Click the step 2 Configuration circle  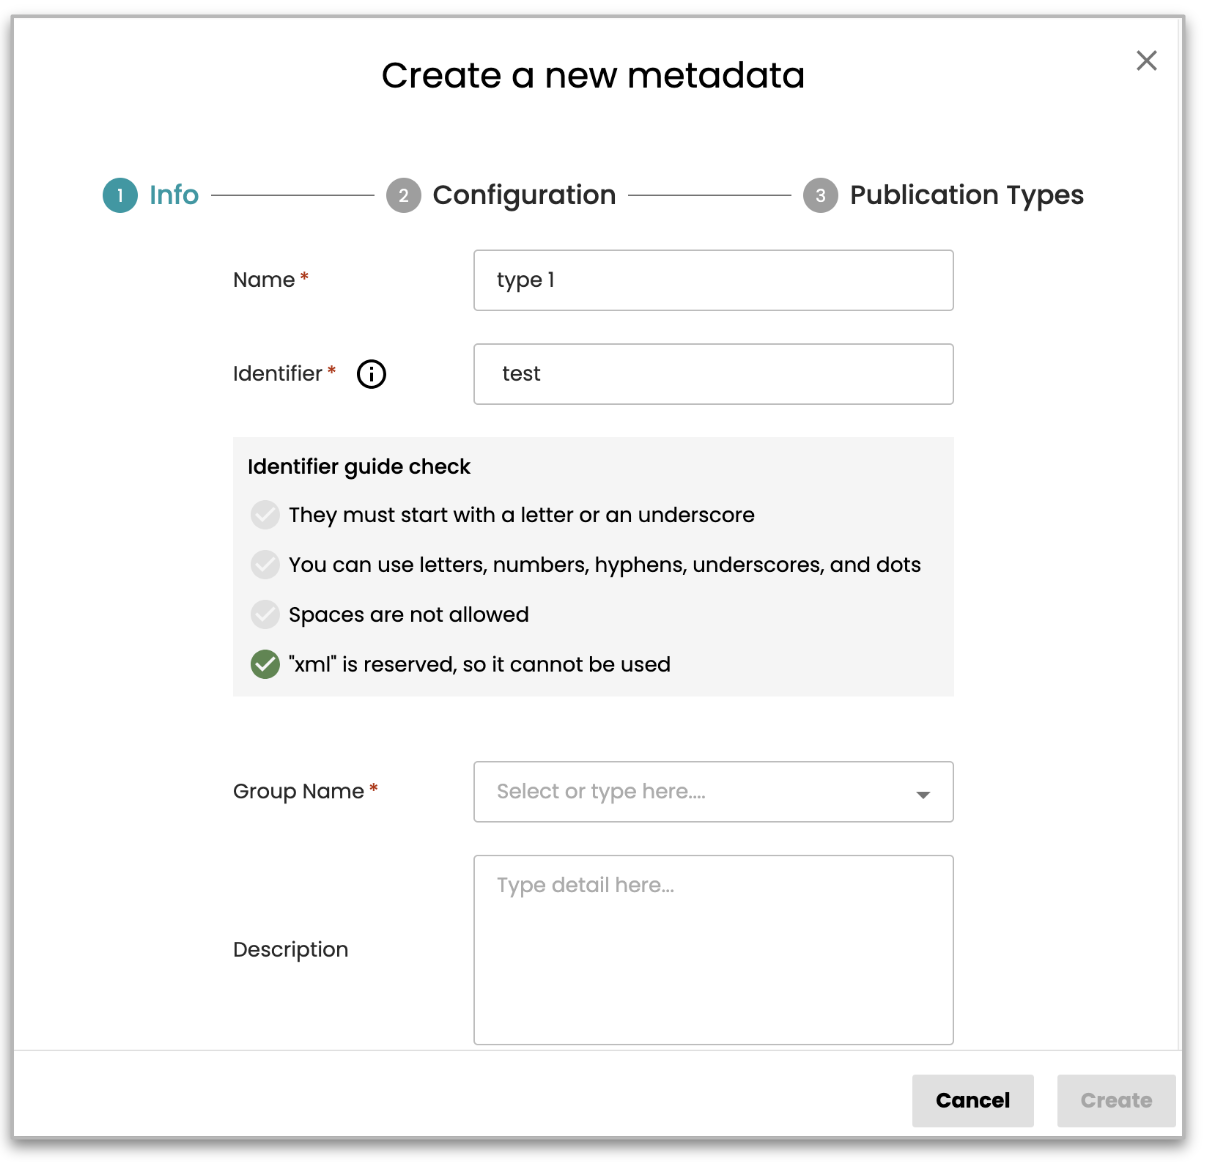pos(404,195)
